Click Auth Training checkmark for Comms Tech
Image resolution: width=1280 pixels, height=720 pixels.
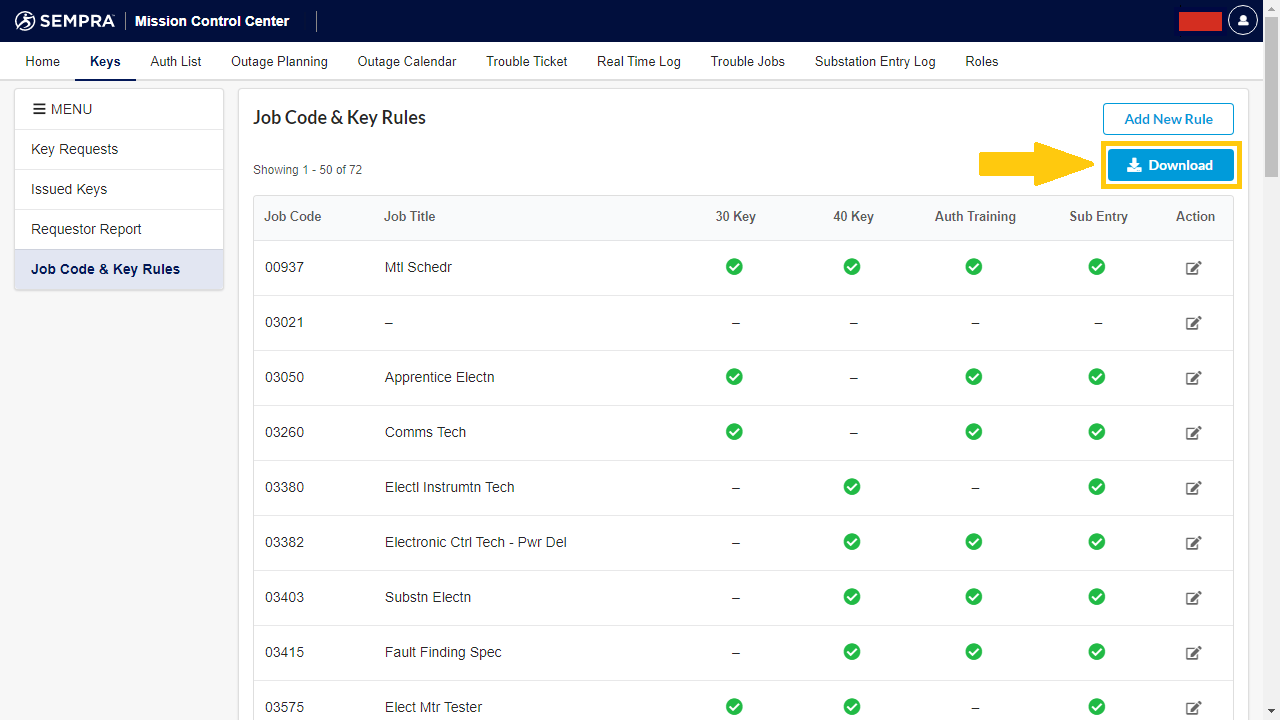pos(973,432)
